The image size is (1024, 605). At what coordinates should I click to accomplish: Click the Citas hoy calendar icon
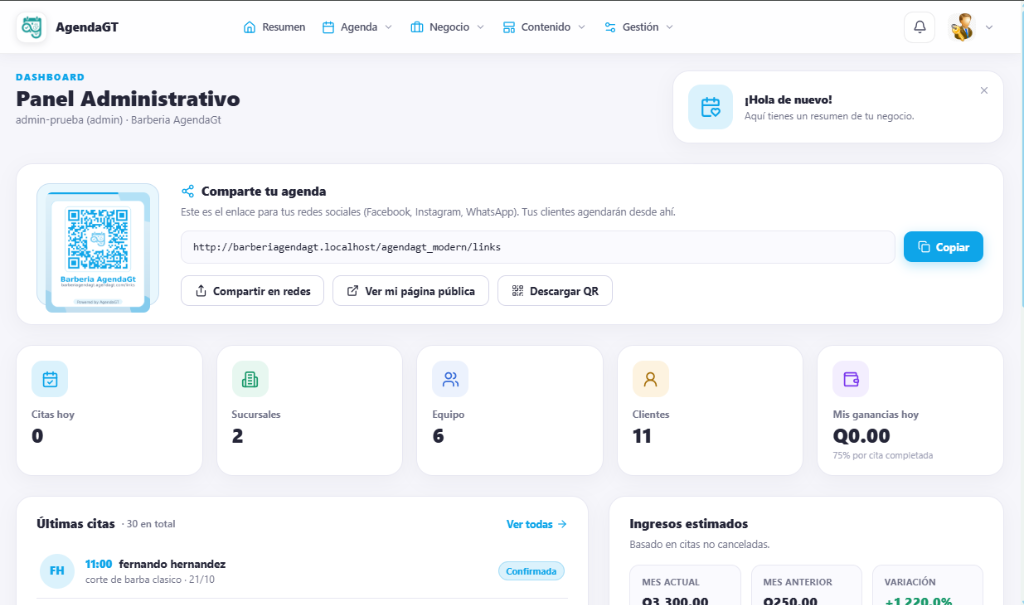[50, 379]
